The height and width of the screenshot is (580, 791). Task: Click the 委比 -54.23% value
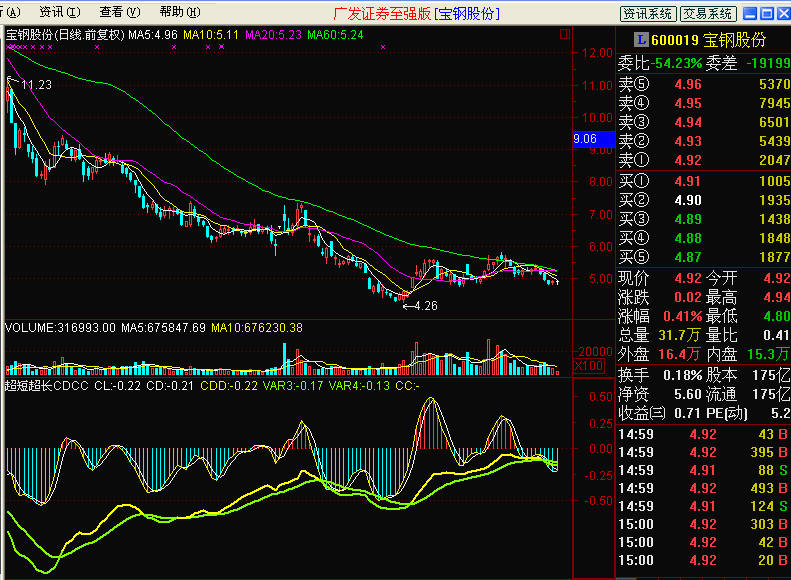[x=676, y=64]
